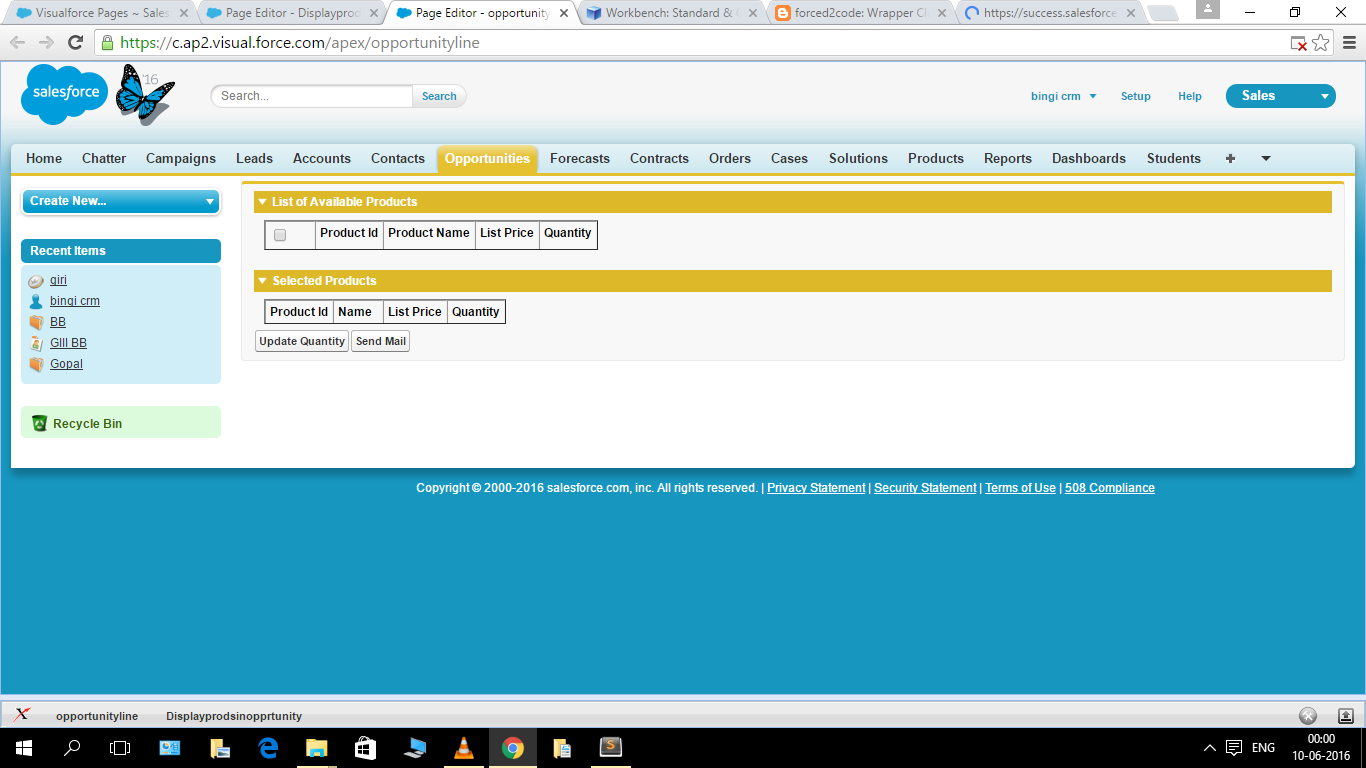The image size is (1366, 768).
Task: Click the icon beside GIII BB recent item
Action: click(x=36, y=343)
